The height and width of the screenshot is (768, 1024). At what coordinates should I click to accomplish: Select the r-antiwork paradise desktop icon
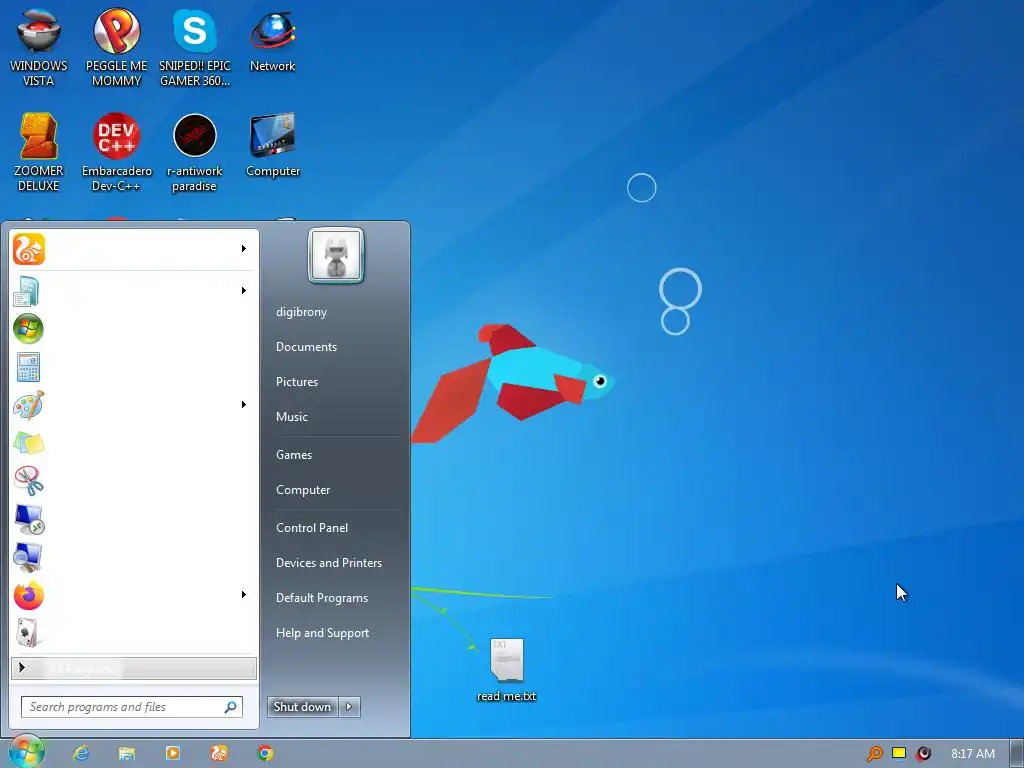[195, 152]
